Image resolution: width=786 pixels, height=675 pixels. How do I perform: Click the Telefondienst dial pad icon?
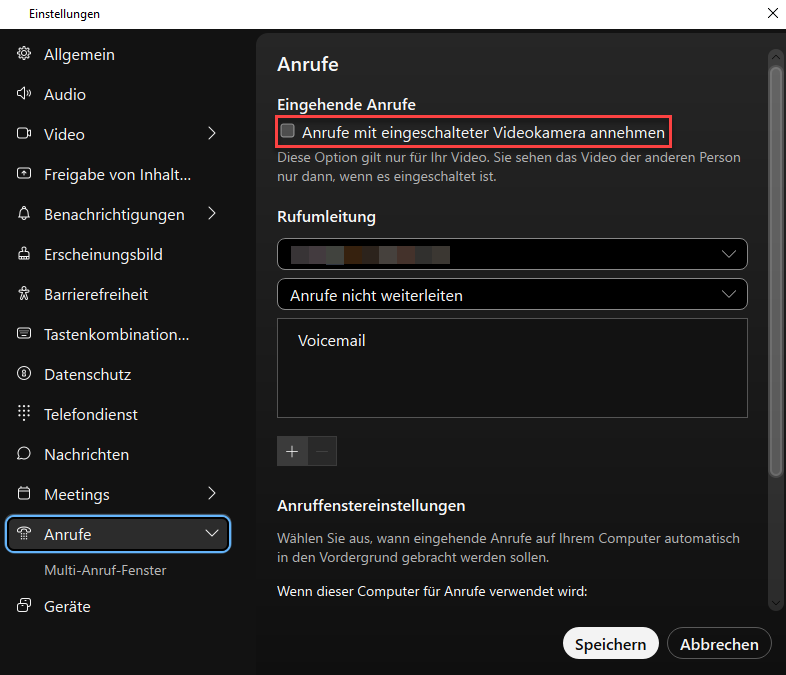coord(25,414)
